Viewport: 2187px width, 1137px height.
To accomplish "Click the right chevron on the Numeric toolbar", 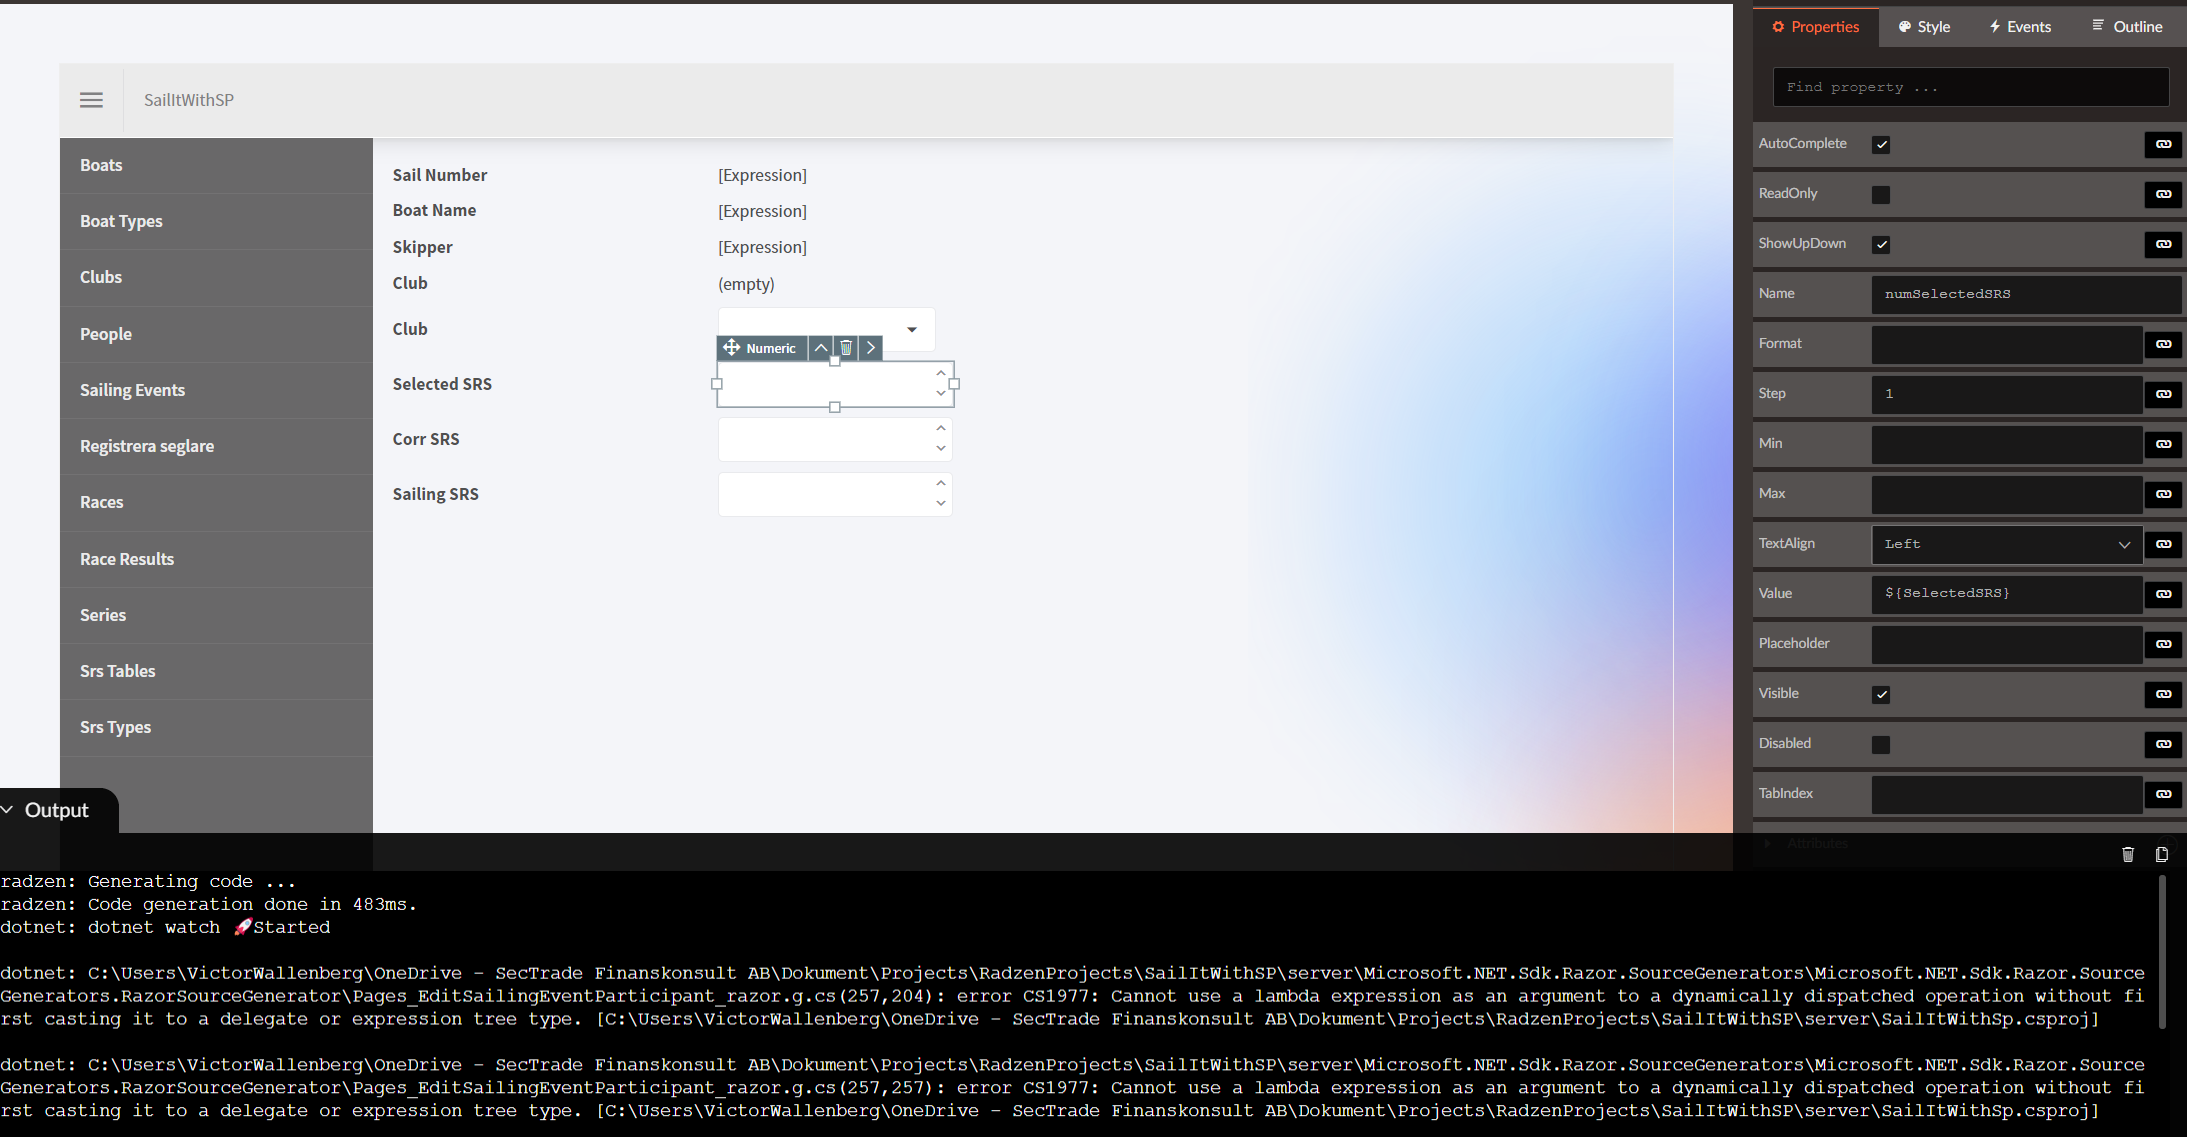I will click(x=869, y=347).
